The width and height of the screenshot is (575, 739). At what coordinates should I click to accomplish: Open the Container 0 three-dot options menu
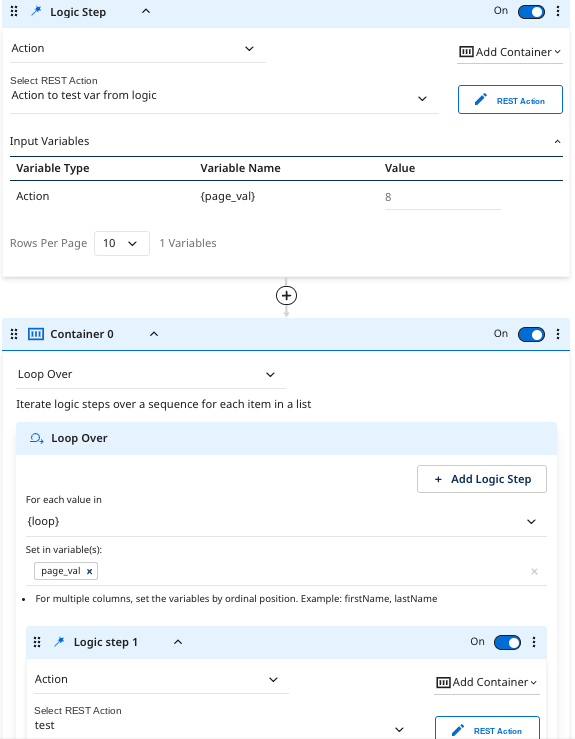pos(558,334)
